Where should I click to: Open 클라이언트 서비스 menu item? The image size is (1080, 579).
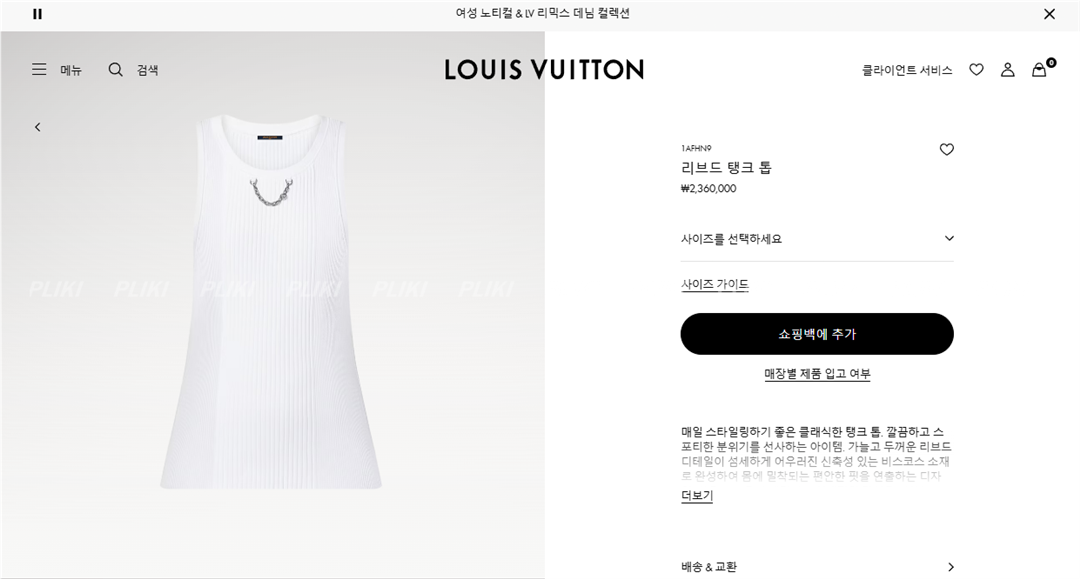906,70
